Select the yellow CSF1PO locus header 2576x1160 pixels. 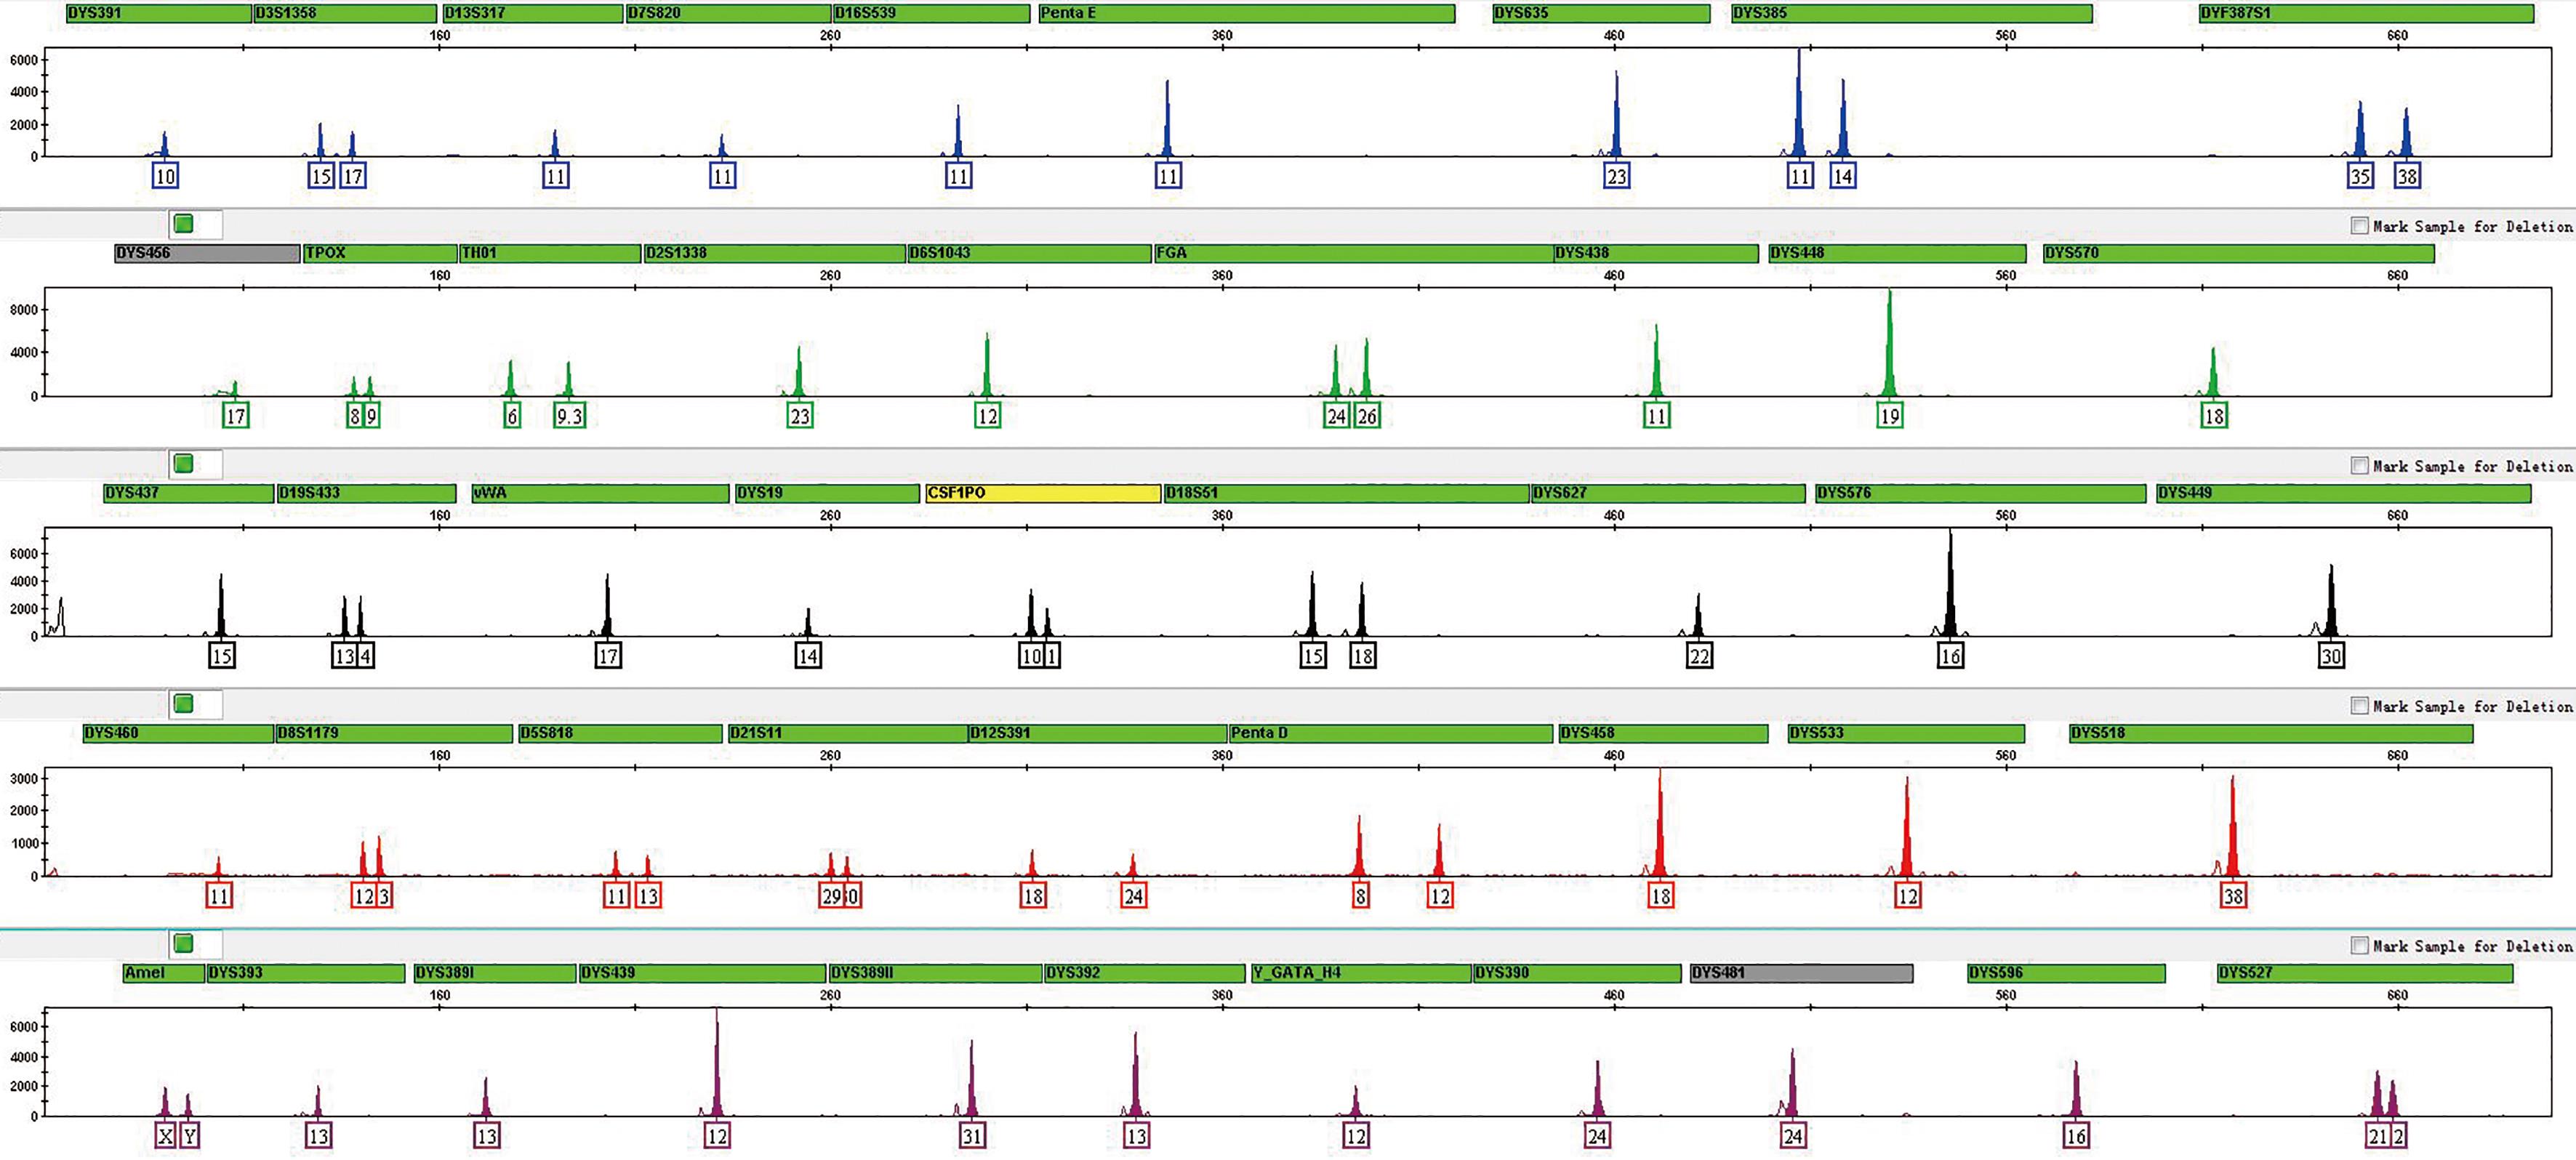tap(1042, 493)
